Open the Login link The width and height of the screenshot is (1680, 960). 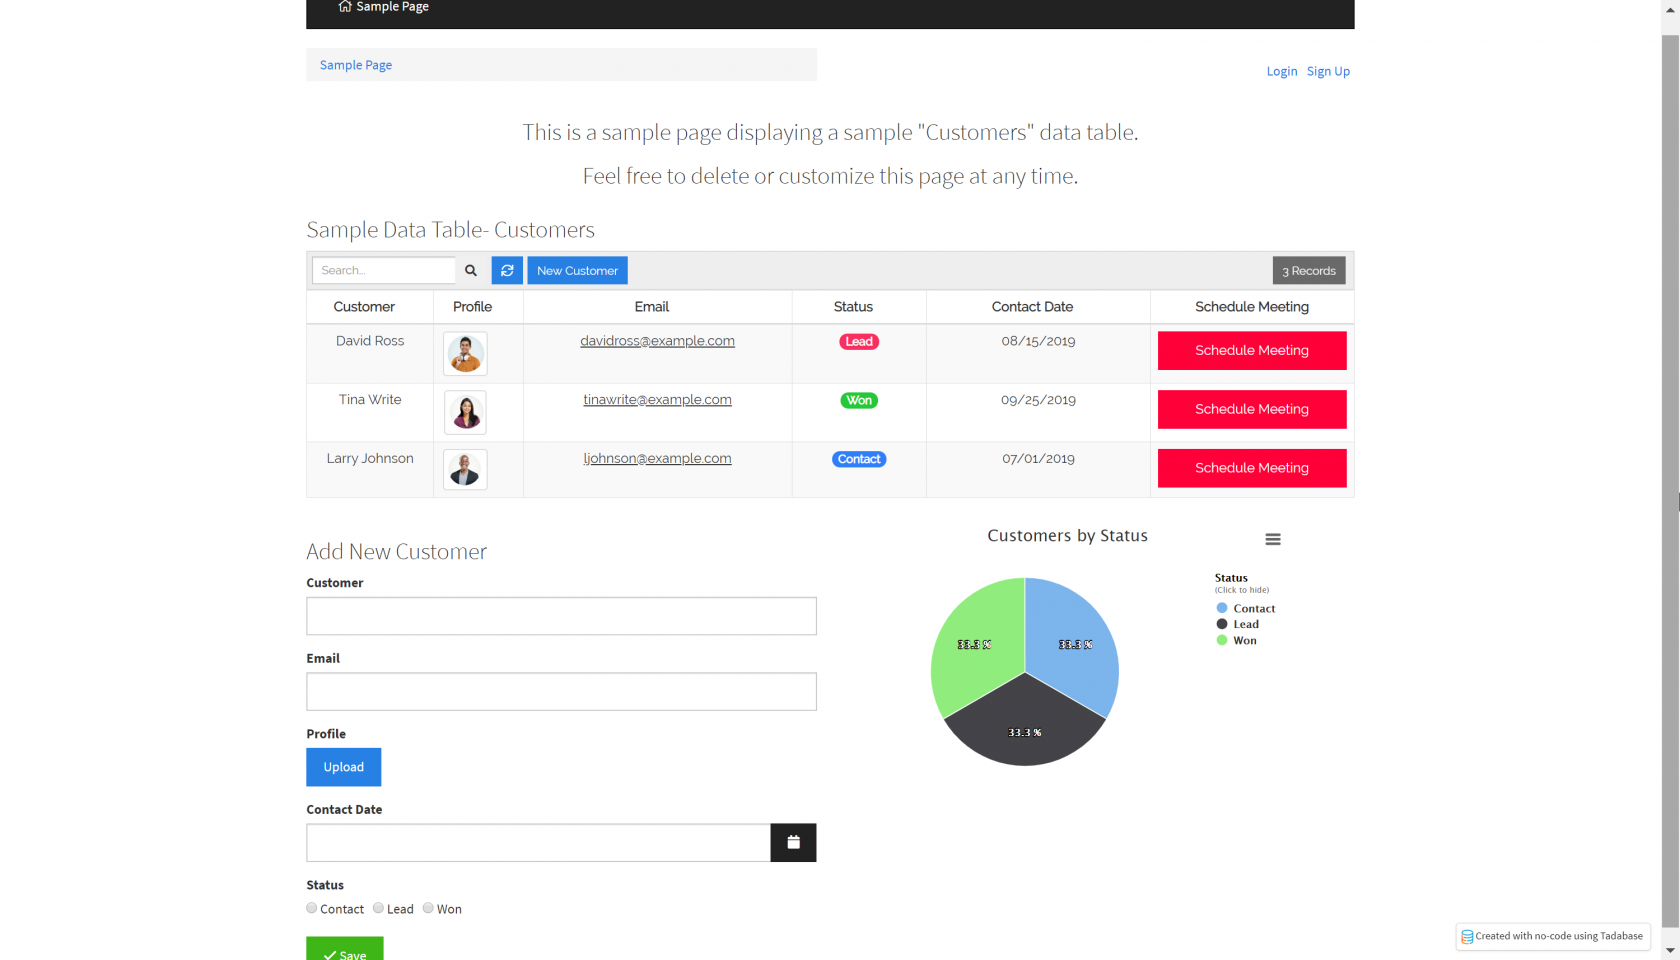(x=1282, y=71)
